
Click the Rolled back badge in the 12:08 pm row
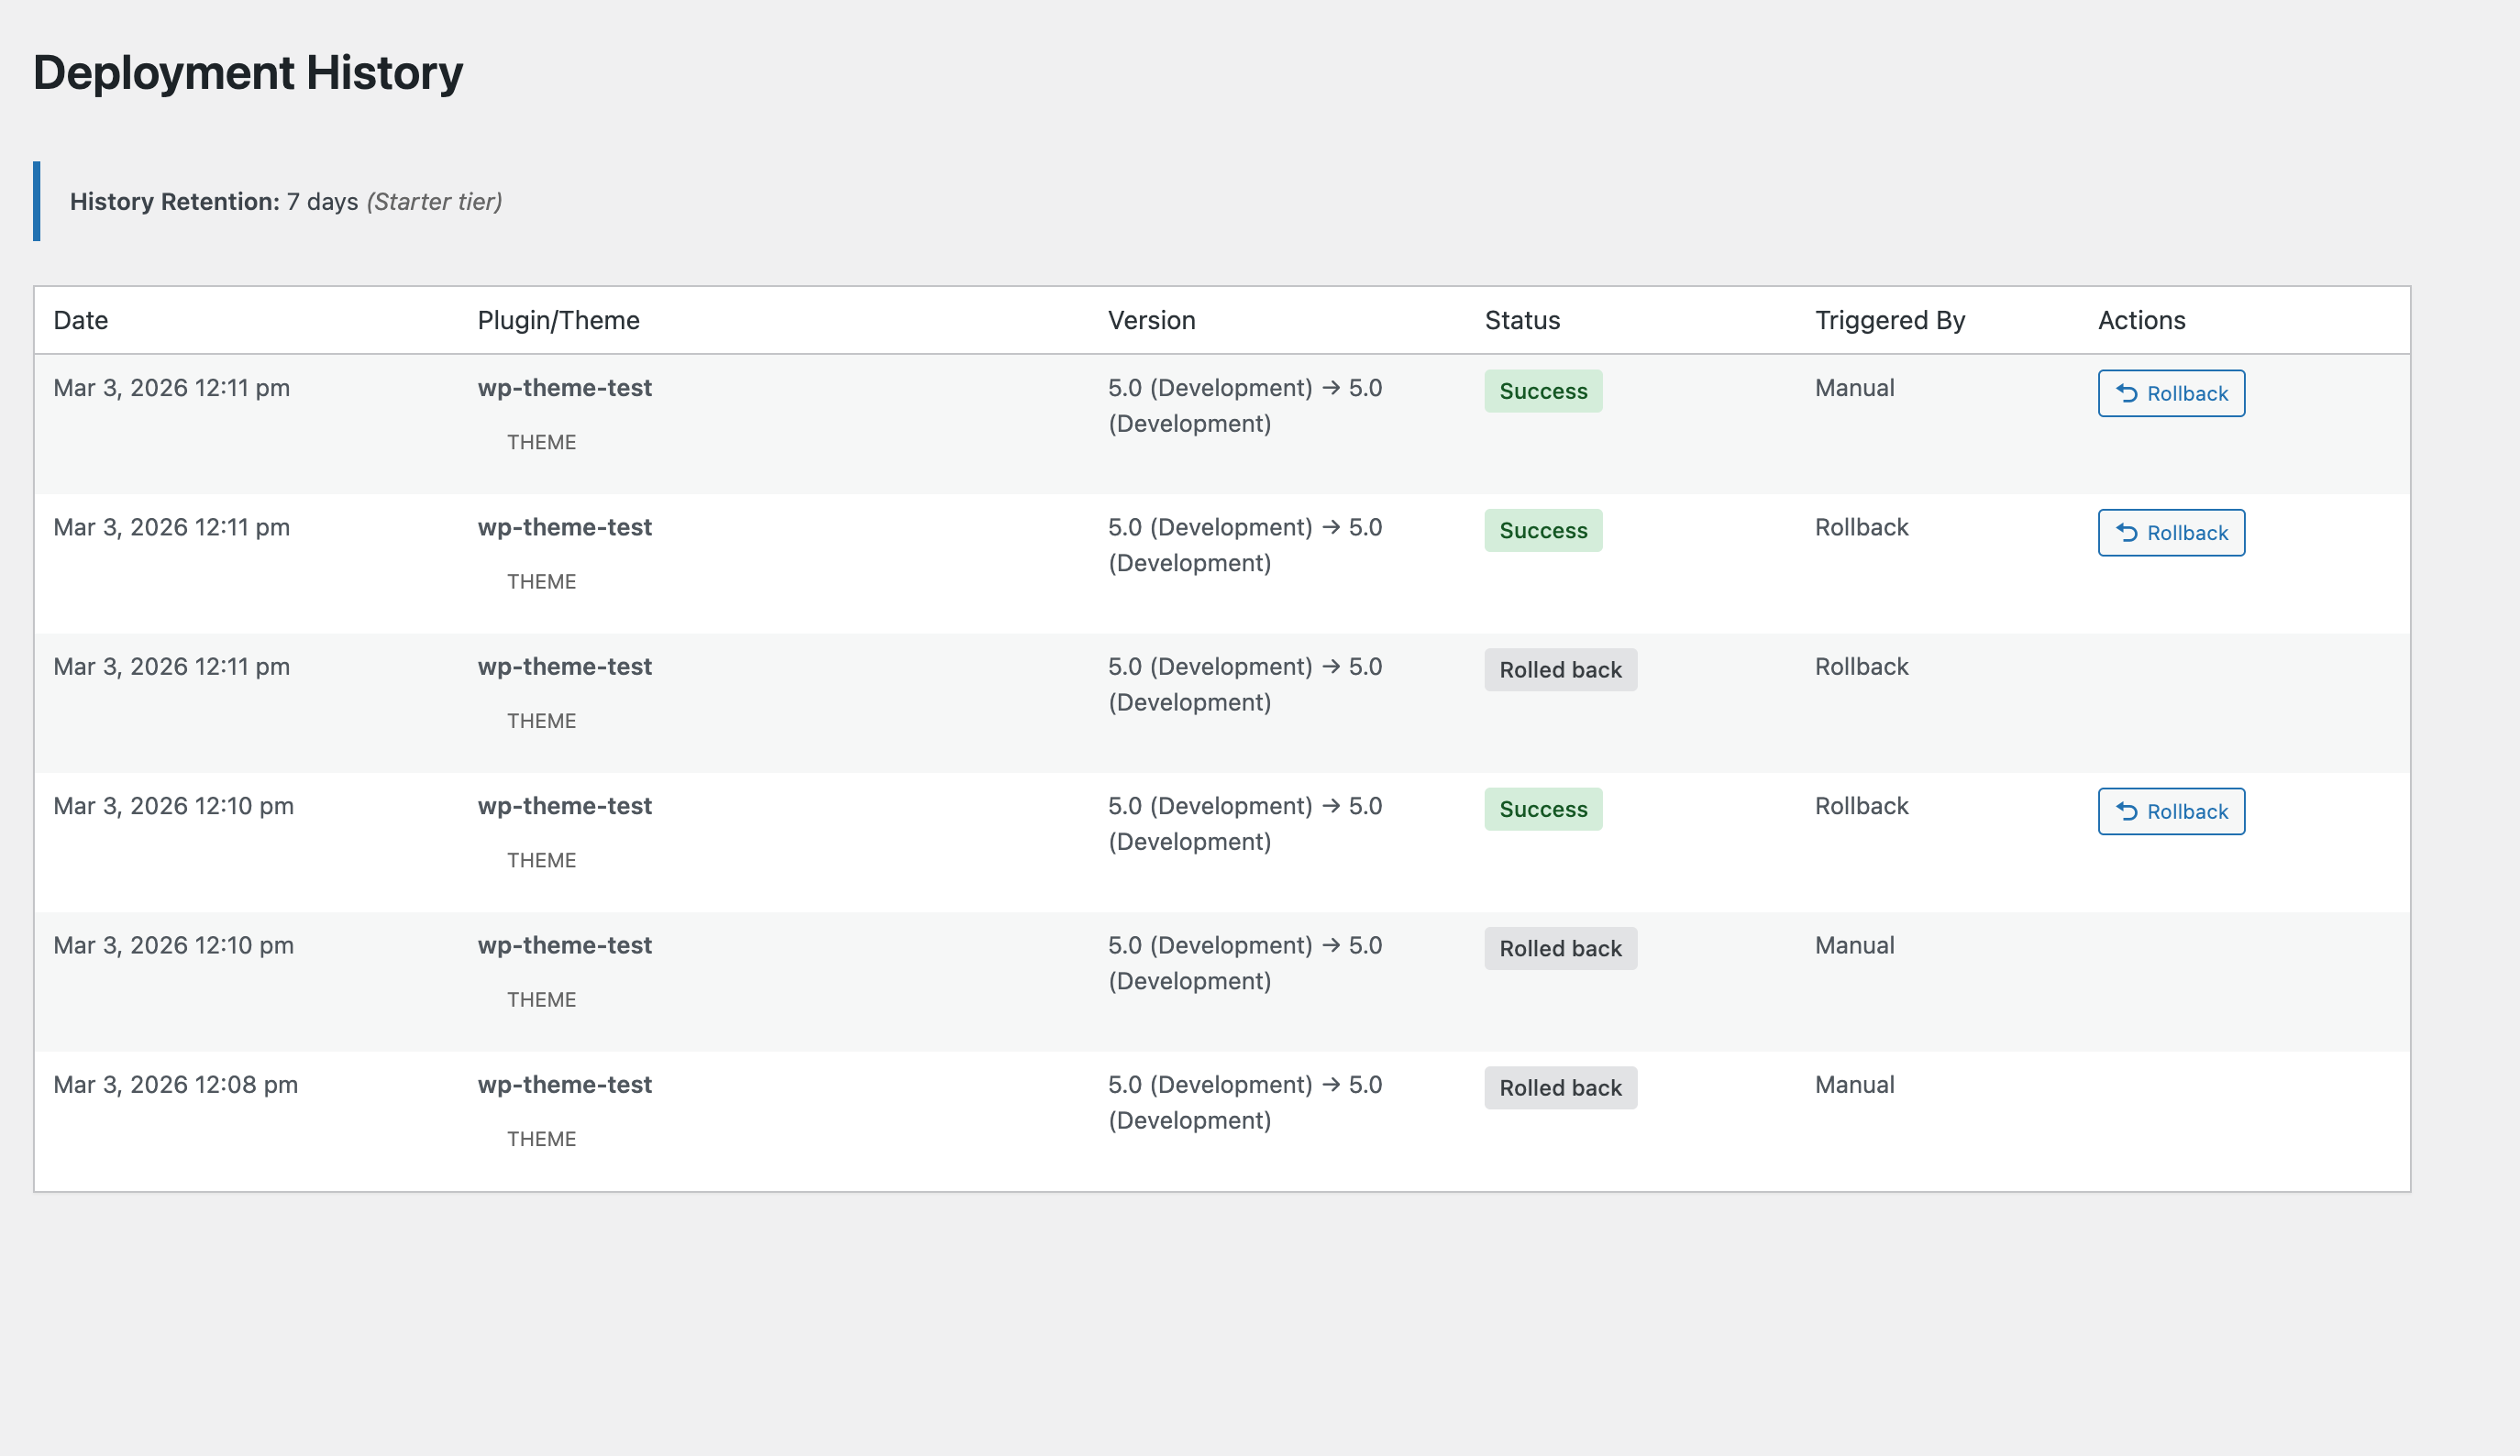click(1560, 1088)
